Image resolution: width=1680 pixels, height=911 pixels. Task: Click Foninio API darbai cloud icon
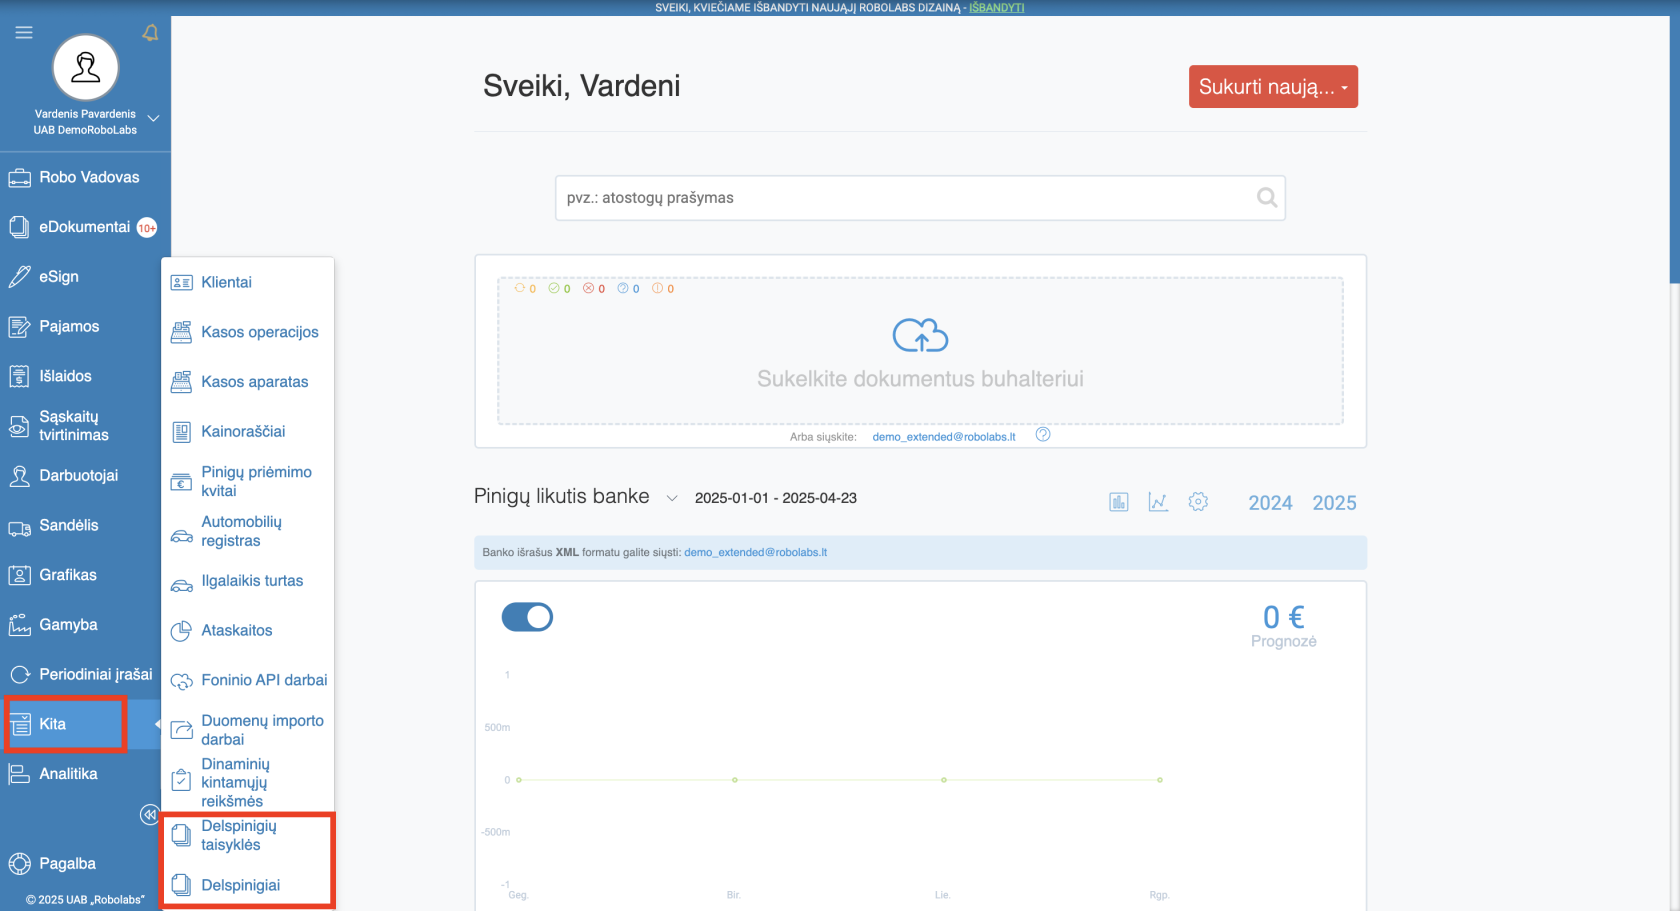coord(181,681)
